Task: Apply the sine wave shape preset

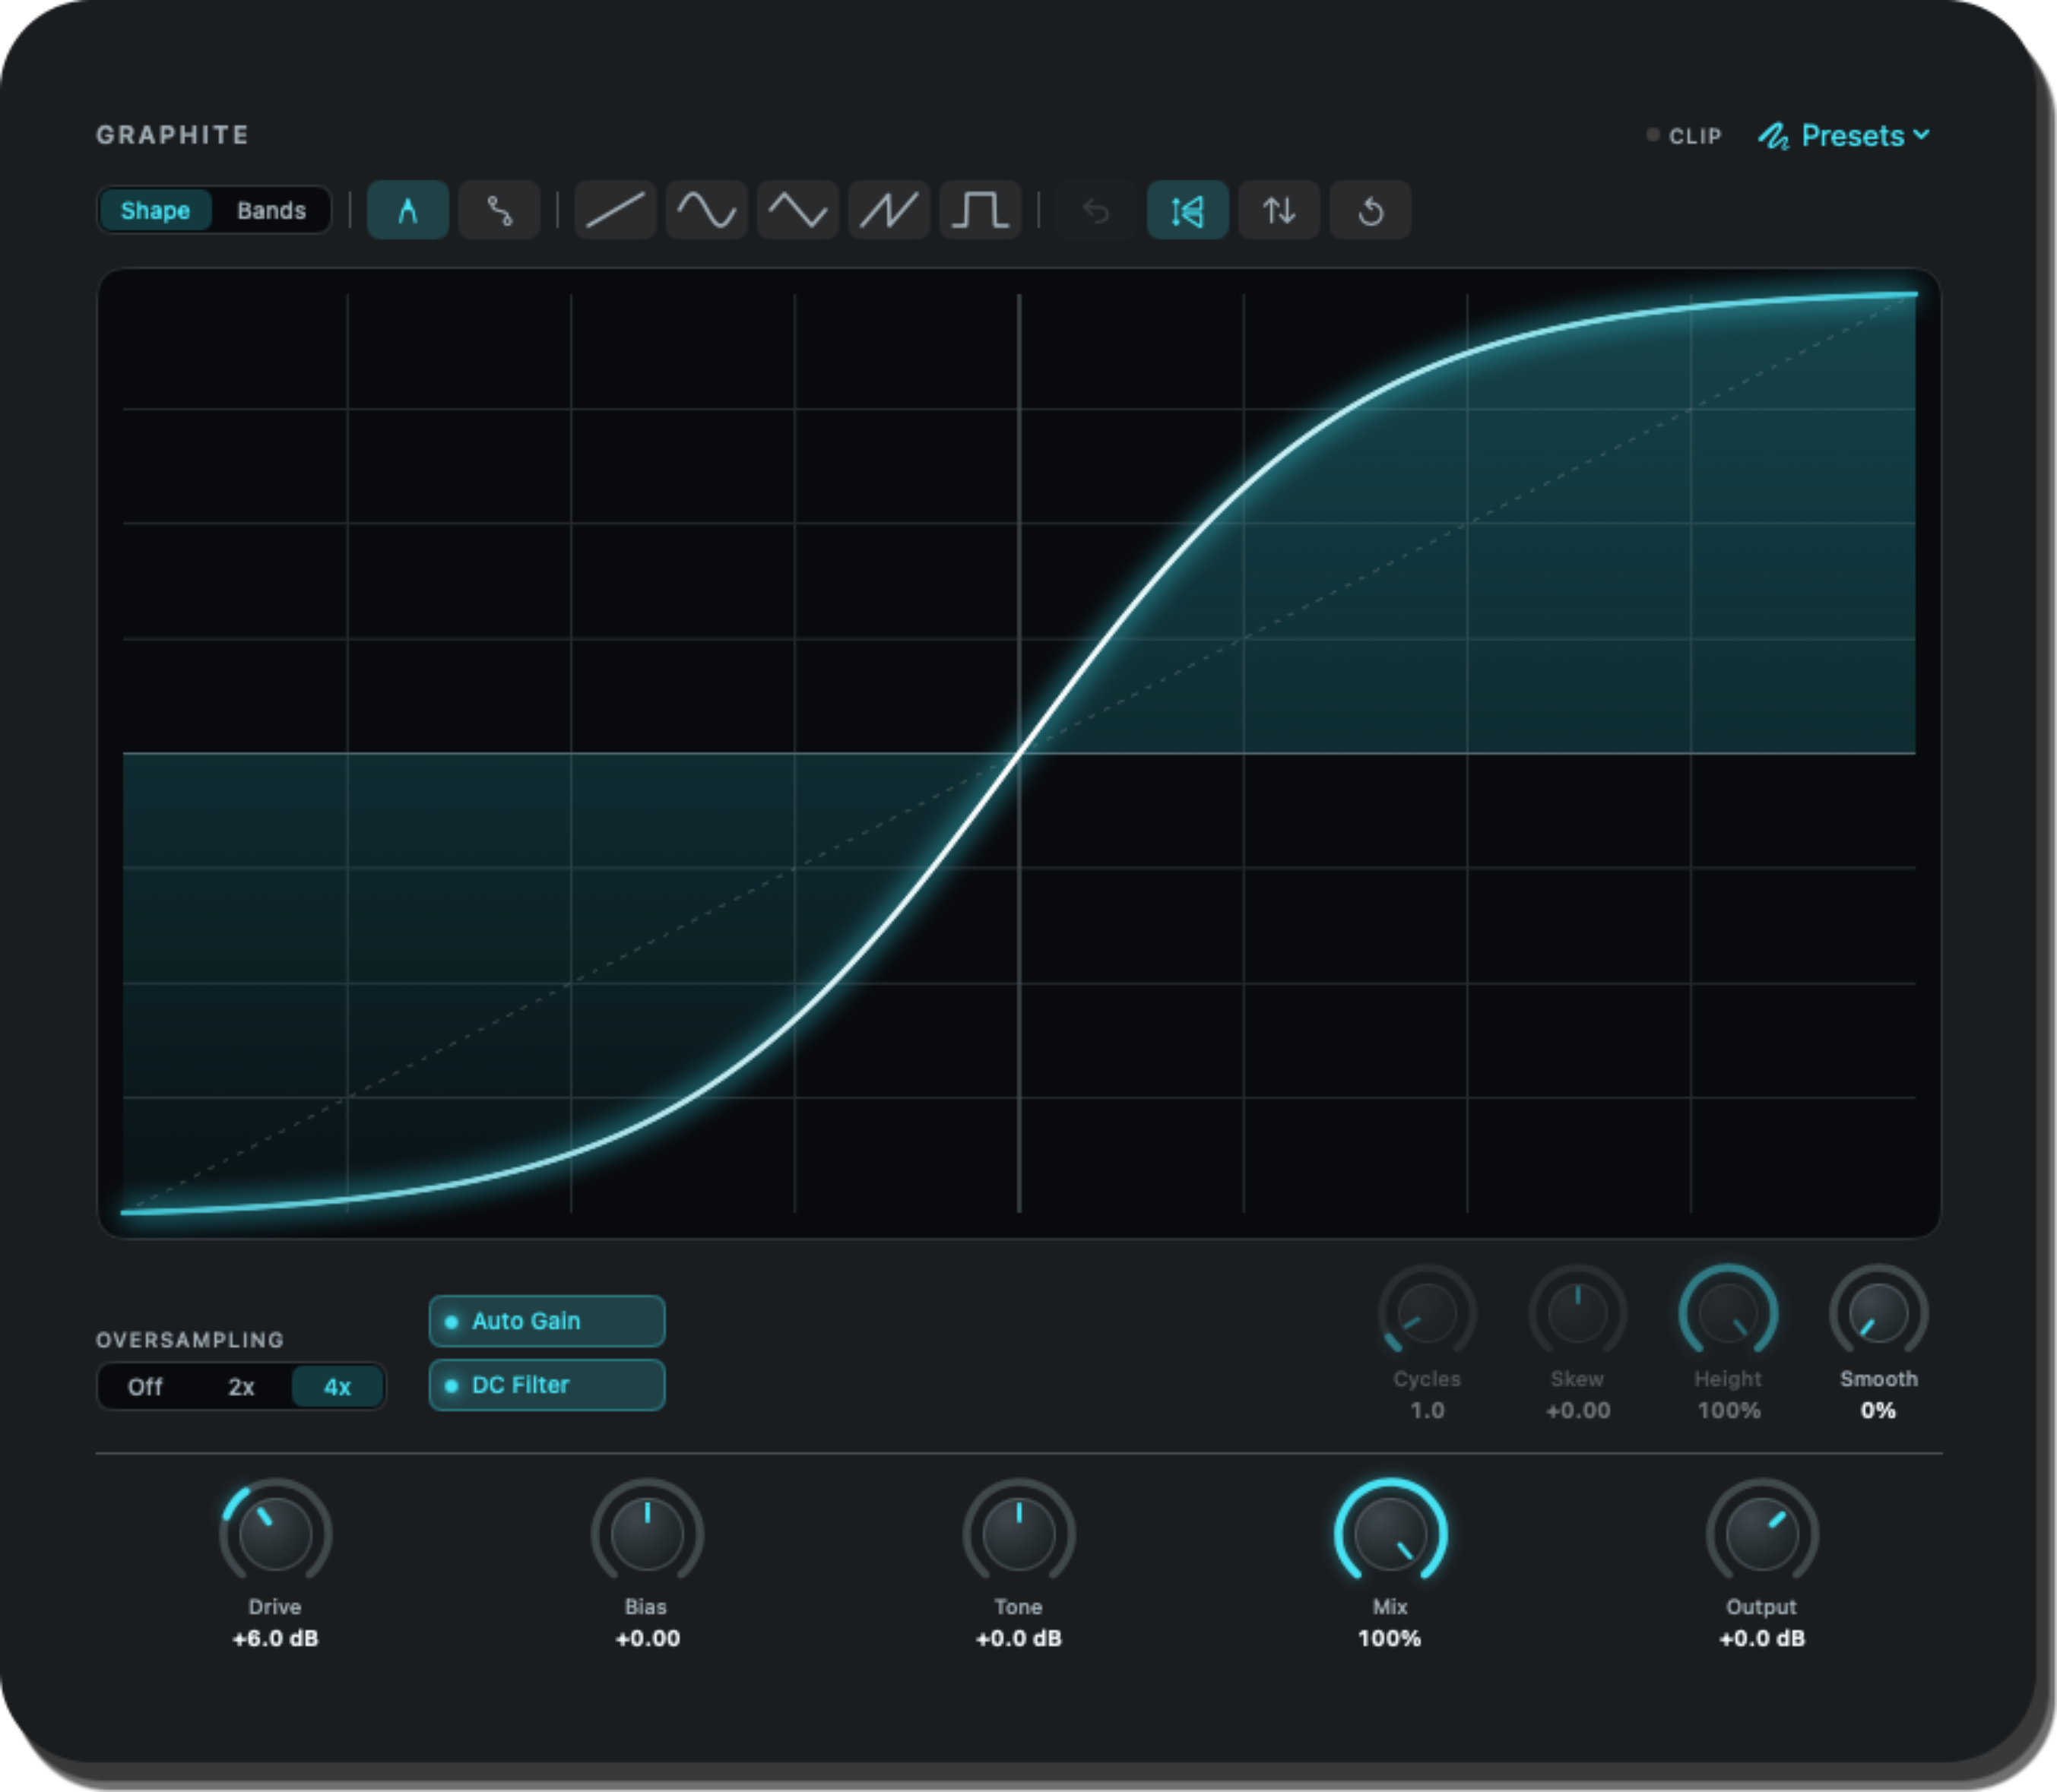Action: (x=706, y=211)
